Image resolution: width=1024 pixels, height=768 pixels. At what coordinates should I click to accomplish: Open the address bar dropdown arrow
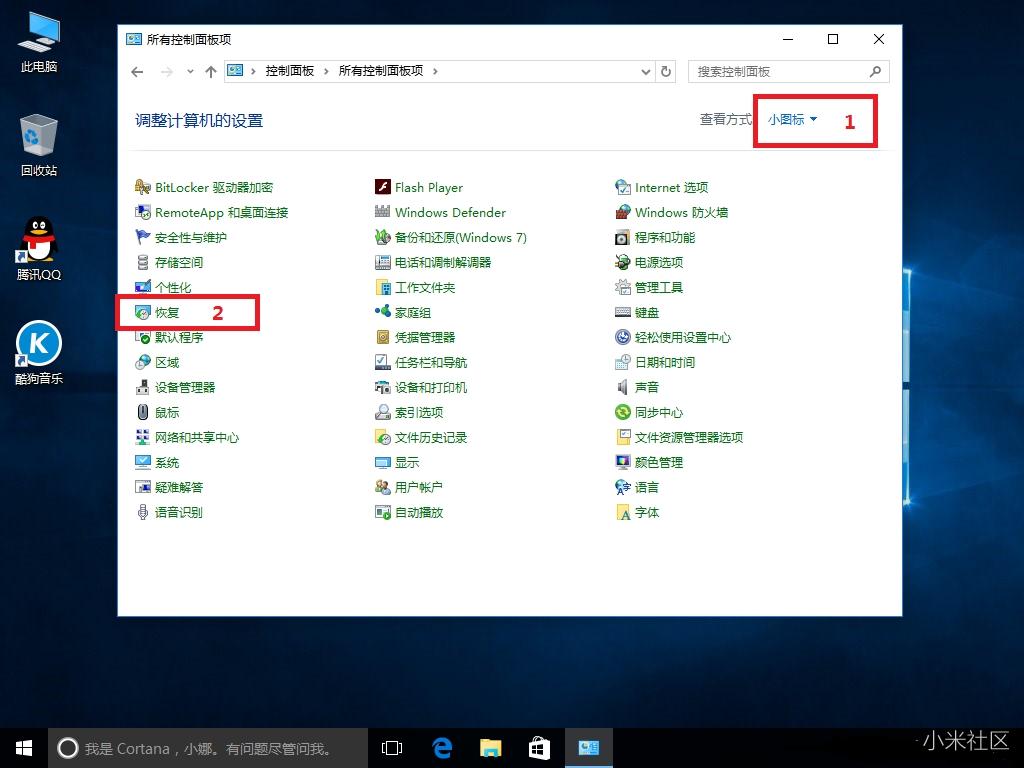click(x=646, y=71)
